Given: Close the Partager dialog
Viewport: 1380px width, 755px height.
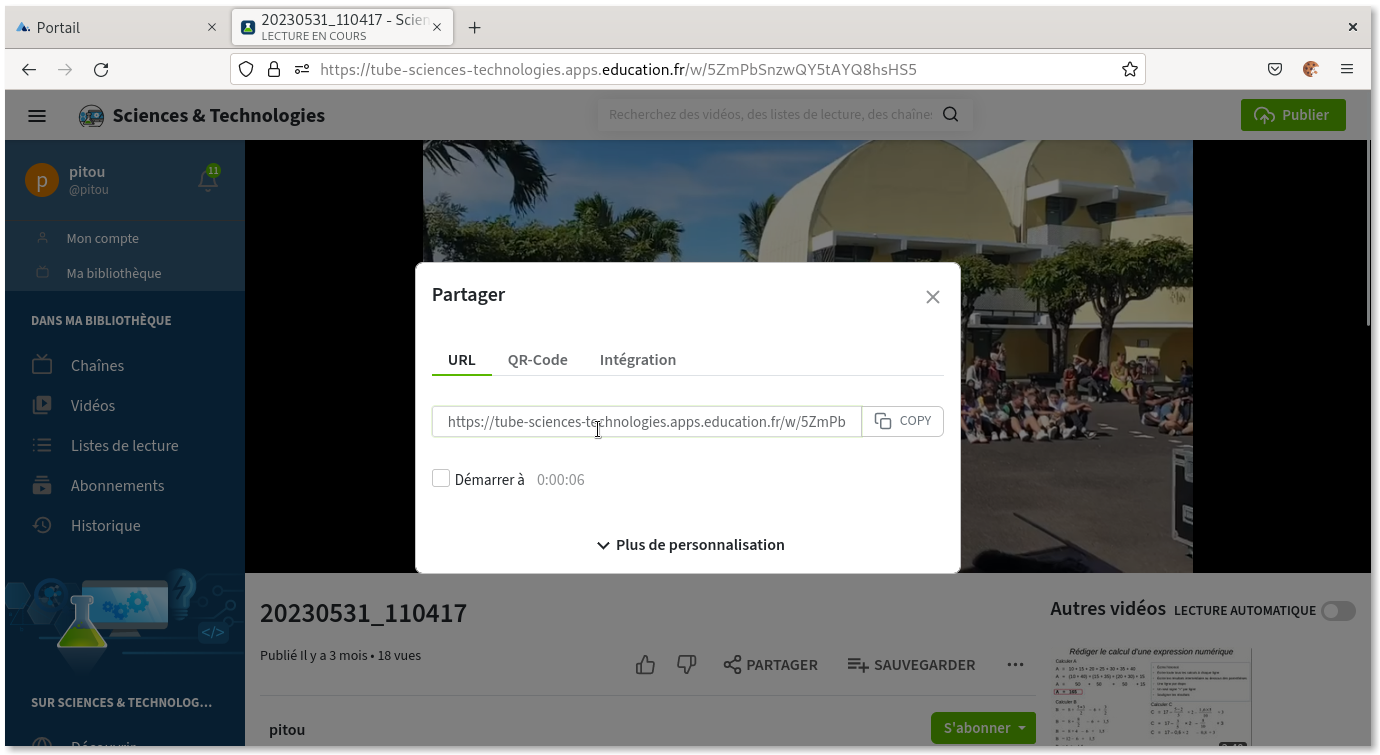Looking at the screenshot, I should point(932,297).
